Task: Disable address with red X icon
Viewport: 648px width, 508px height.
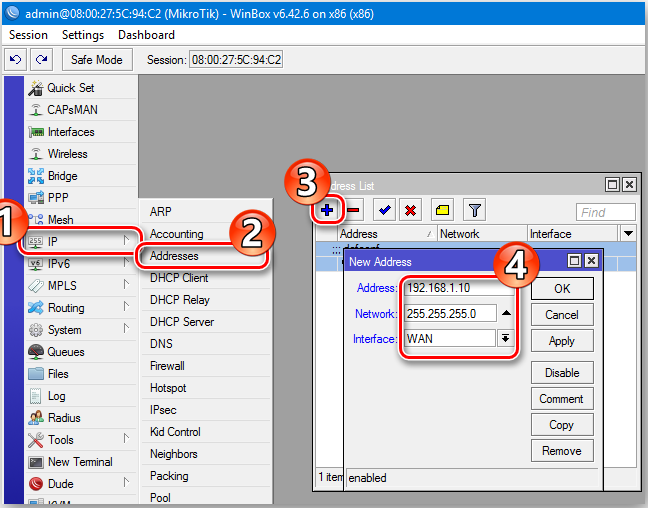Action: pyautogui.click(x=410, y=210)
